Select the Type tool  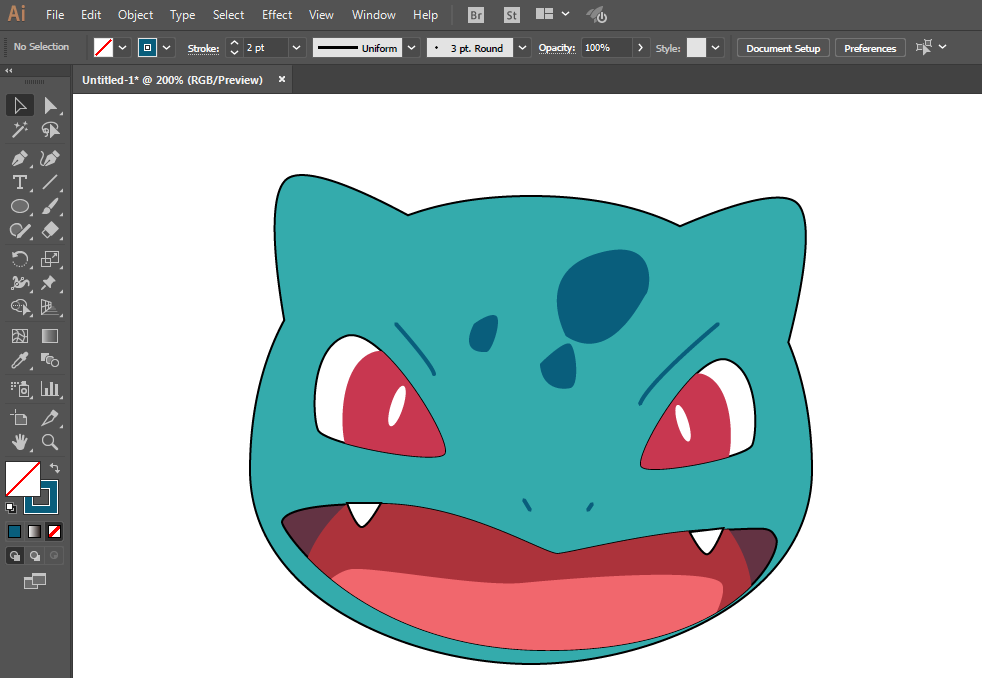click(19, 182)
